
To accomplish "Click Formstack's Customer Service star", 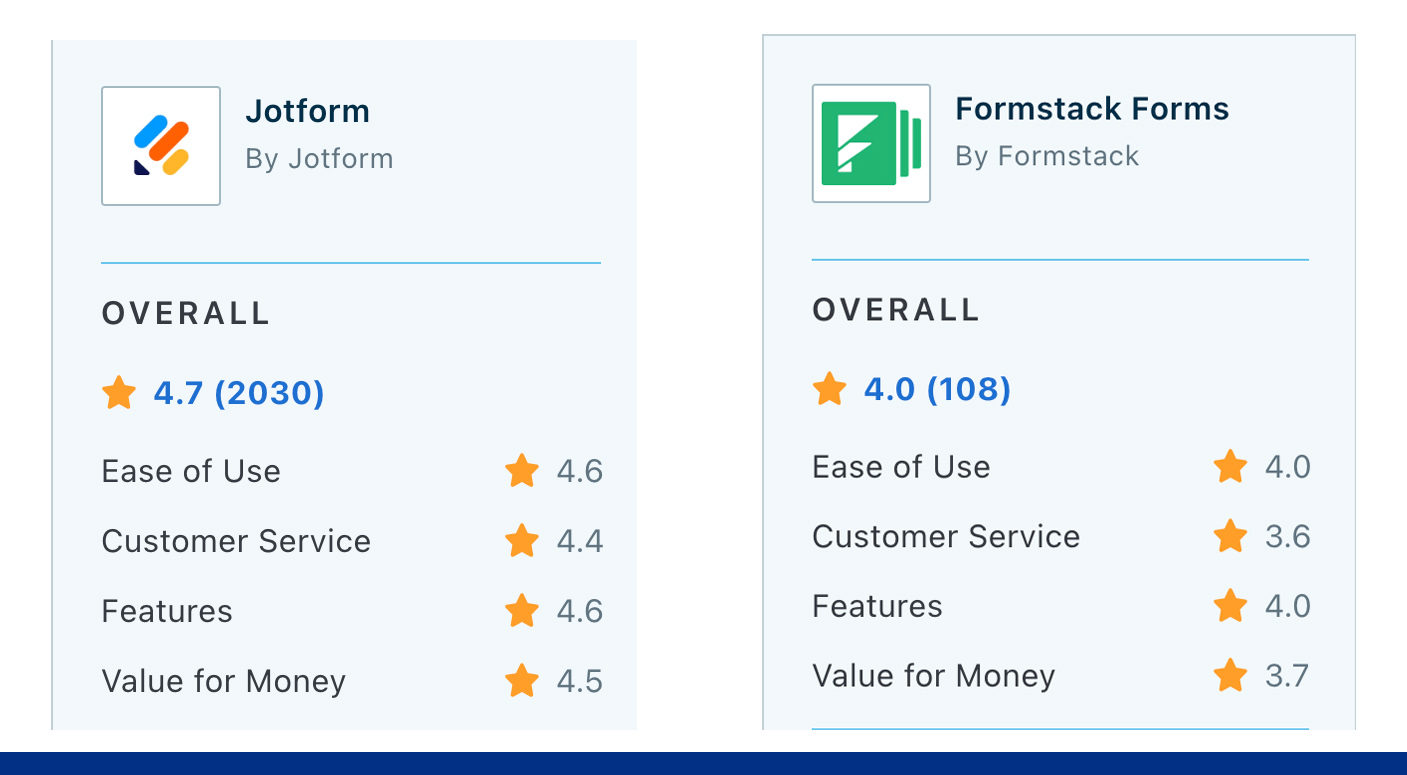I will [x=1230, y=537].
